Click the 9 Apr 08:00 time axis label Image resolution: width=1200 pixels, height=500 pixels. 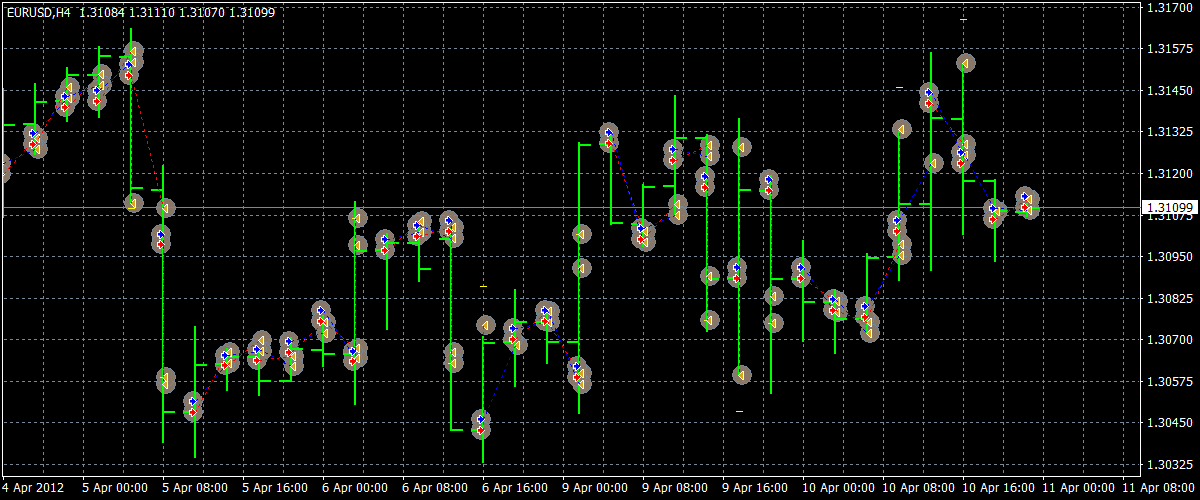674,488
